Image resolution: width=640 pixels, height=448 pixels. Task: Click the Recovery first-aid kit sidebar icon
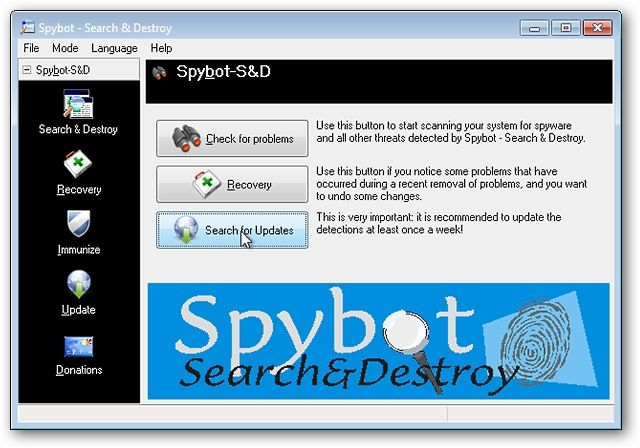[78, 164]
